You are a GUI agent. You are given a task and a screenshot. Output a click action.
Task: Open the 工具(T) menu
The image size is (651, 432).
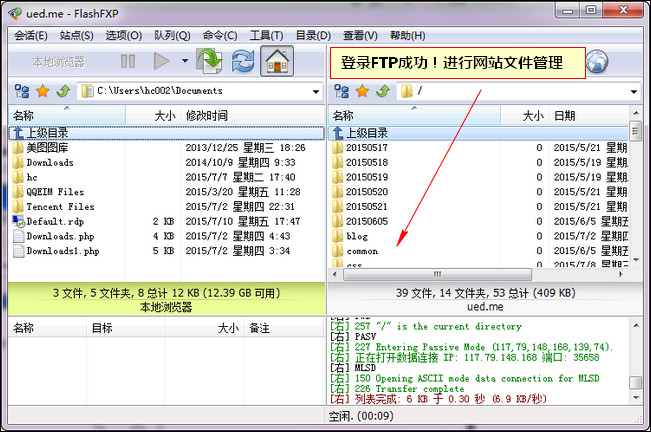point(267,36)
